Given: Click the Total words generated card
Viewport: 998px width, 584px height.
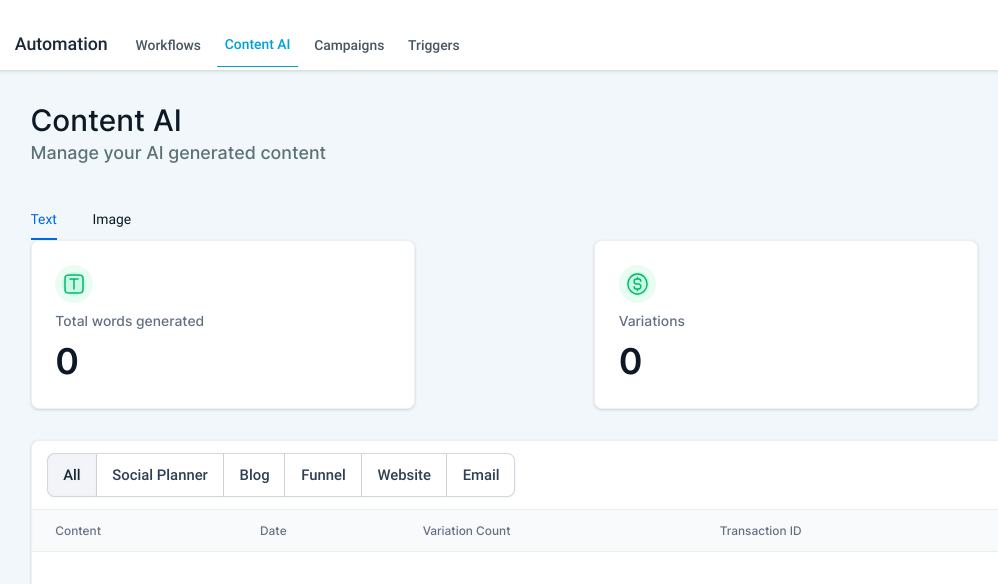Looking at the screenshot, I should (223, 324).
